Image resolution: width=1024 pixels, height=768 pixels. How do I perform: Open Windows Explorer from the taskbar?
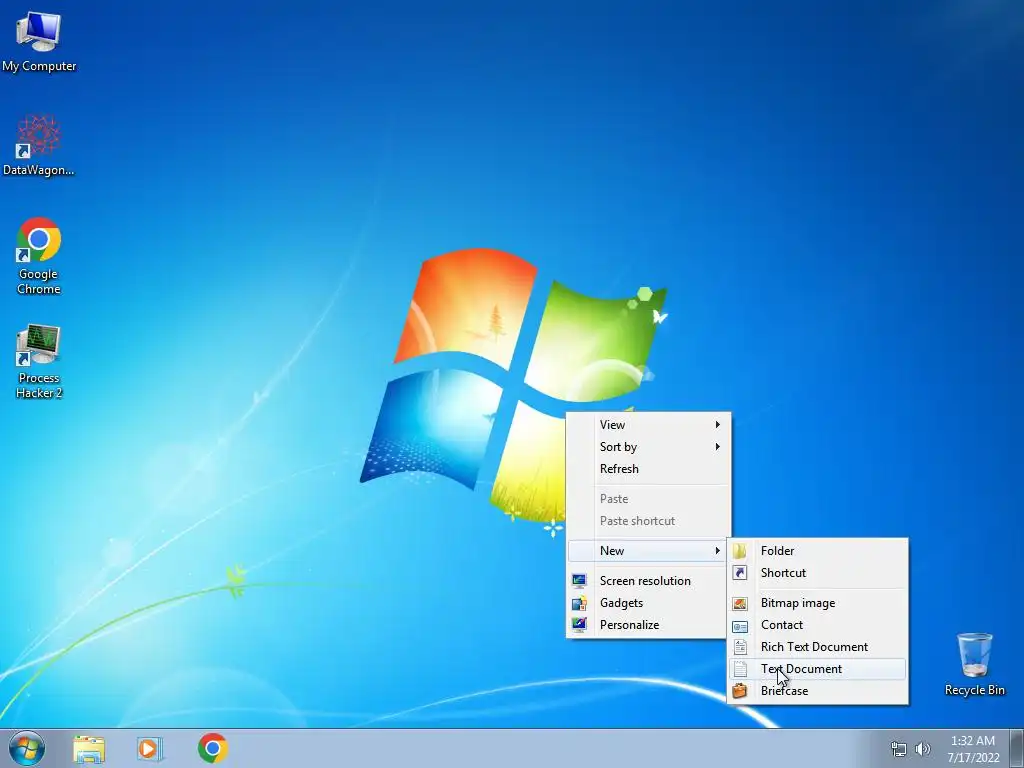coord(89,748)
